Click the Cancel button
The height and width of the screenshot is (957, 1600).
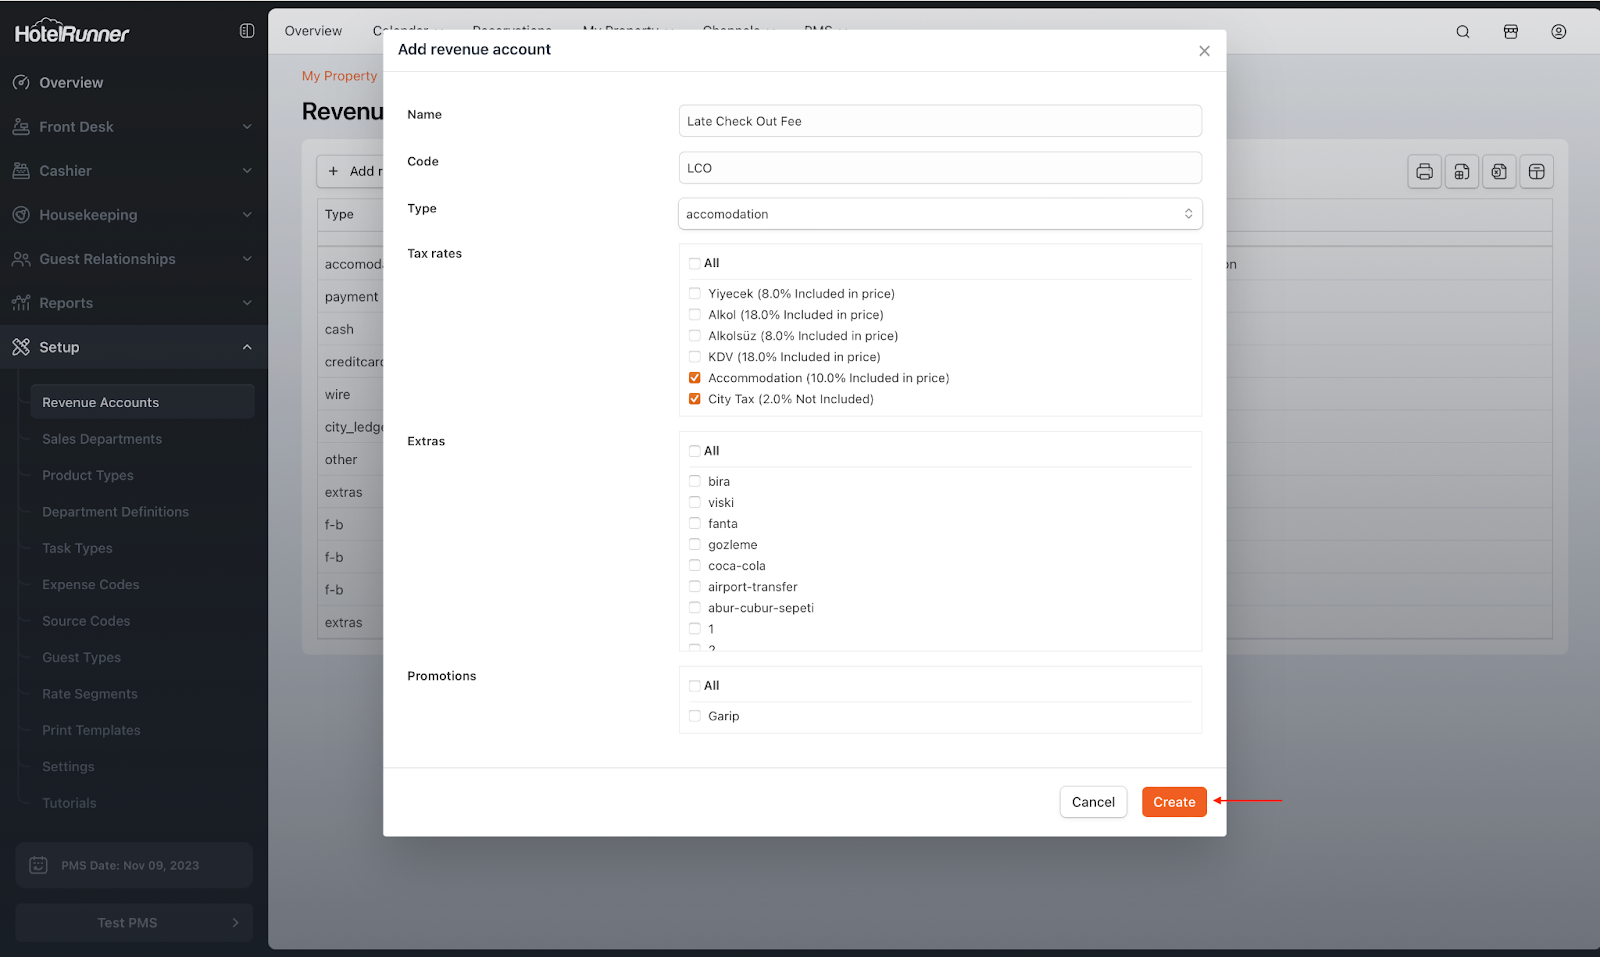pos(1092,802)
